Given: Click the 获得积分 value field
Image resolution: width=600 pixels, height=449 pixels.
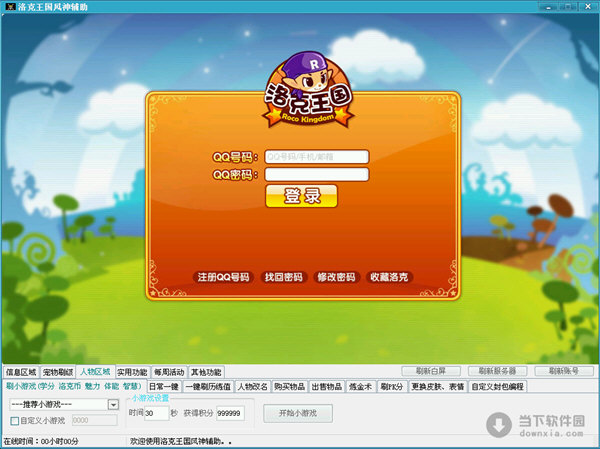Looking at the screenshot, I should click(230, 413).
